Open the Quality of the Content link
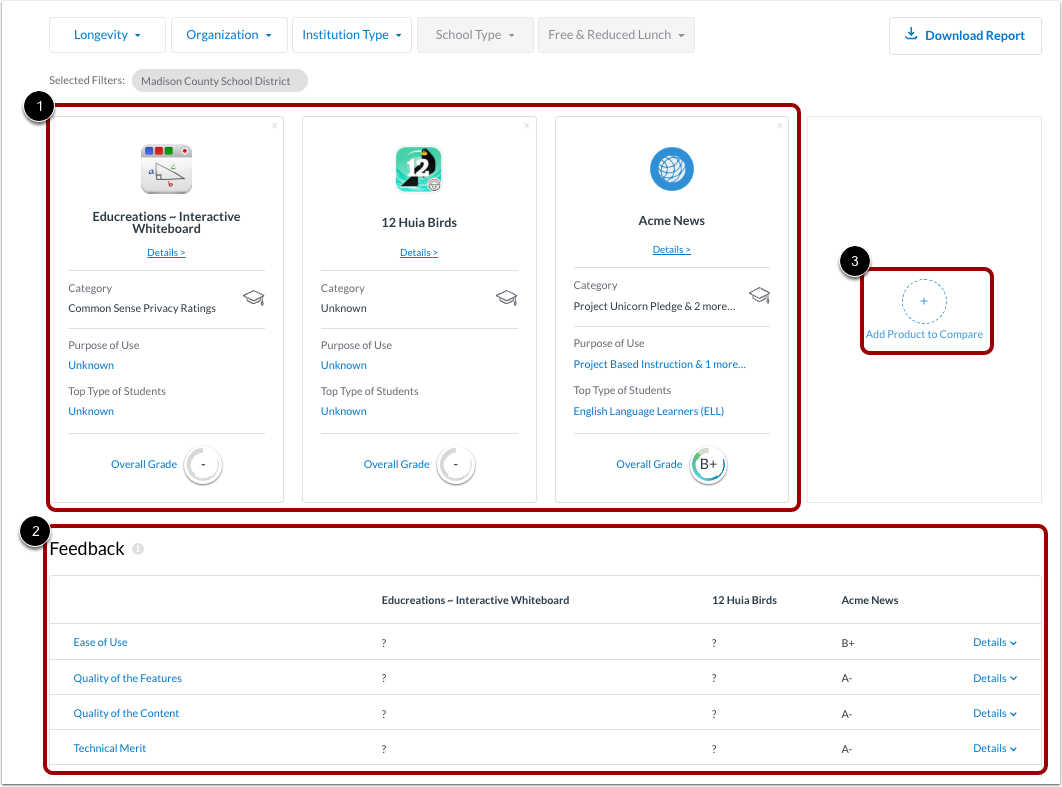 pos(126,713)
